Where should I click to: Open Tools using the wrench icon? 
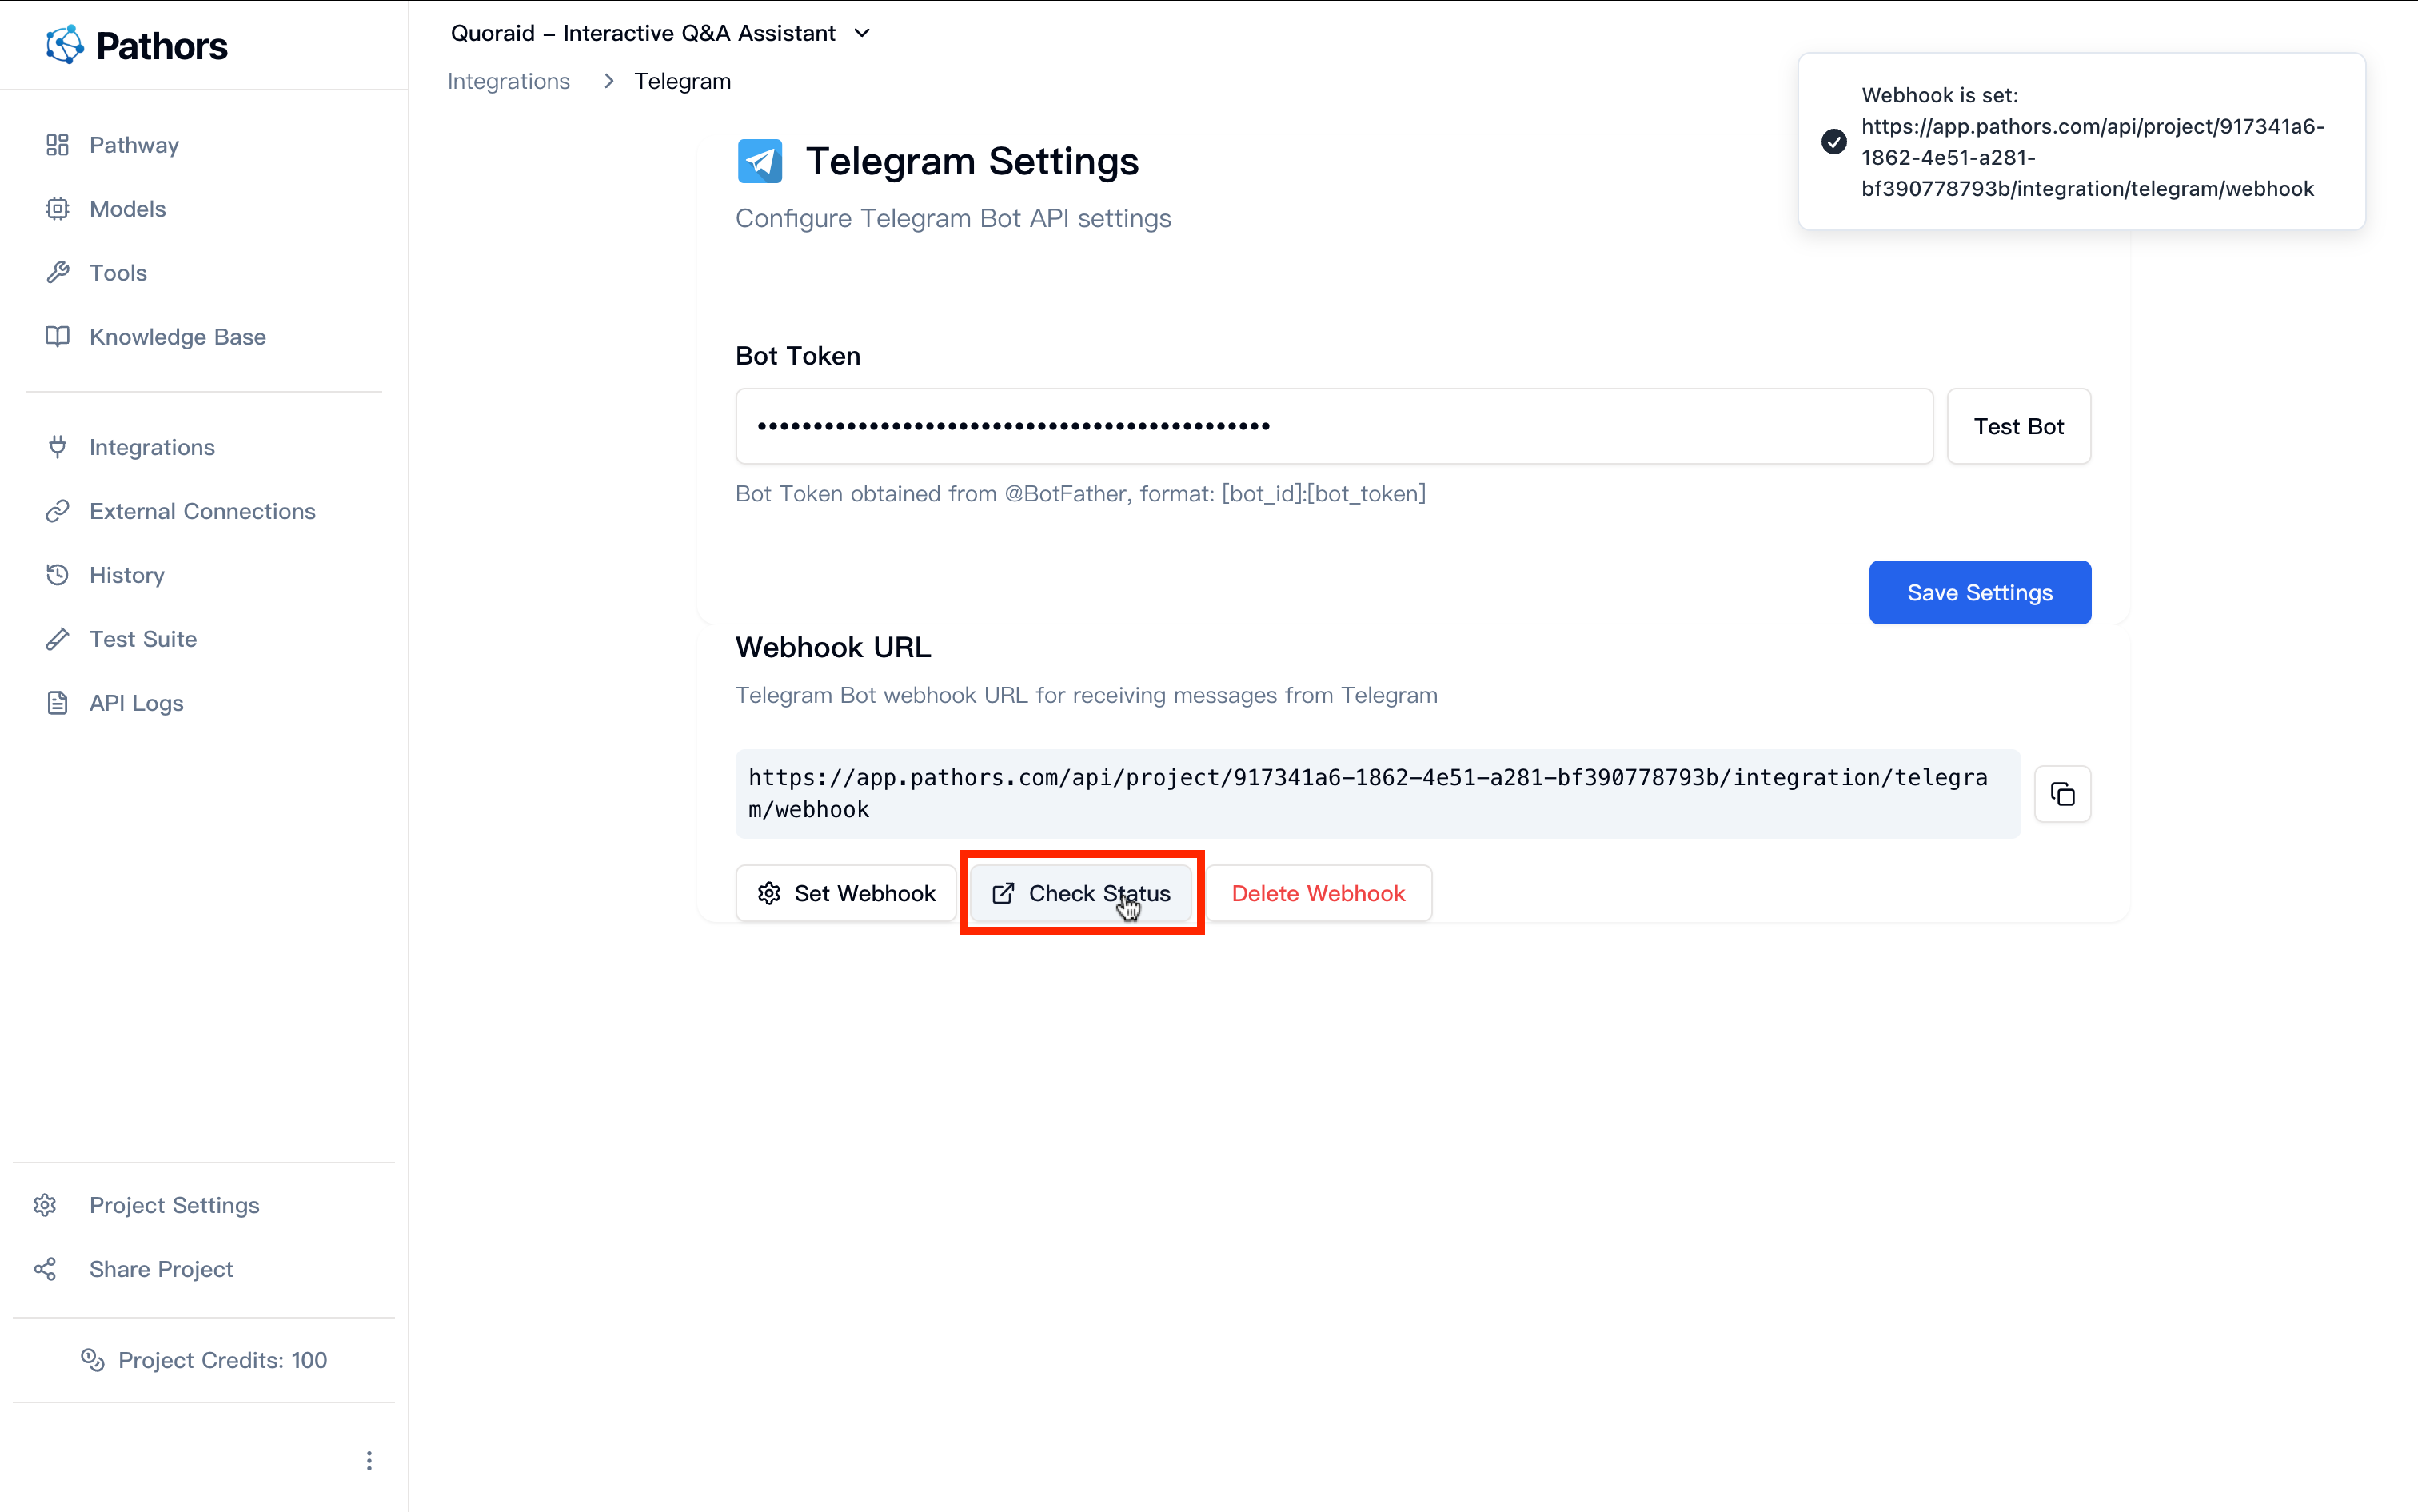tap(57, 272)
